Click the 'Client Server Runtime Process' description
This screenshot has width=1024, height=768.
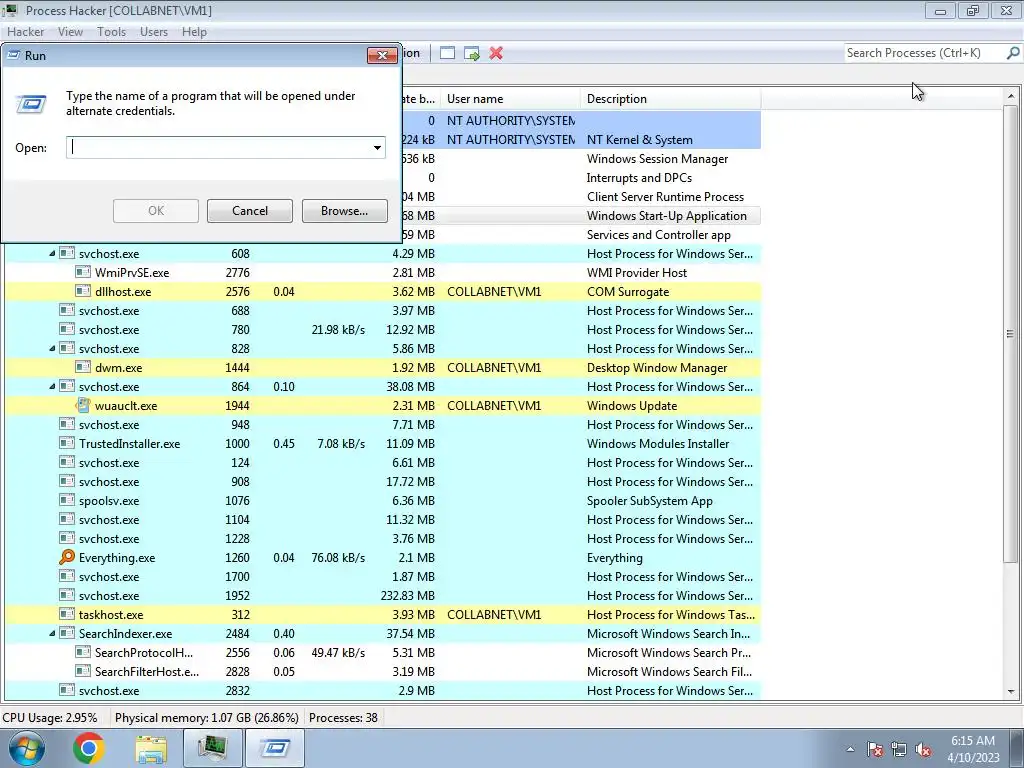pyautogui.click(x=665, y=197)
